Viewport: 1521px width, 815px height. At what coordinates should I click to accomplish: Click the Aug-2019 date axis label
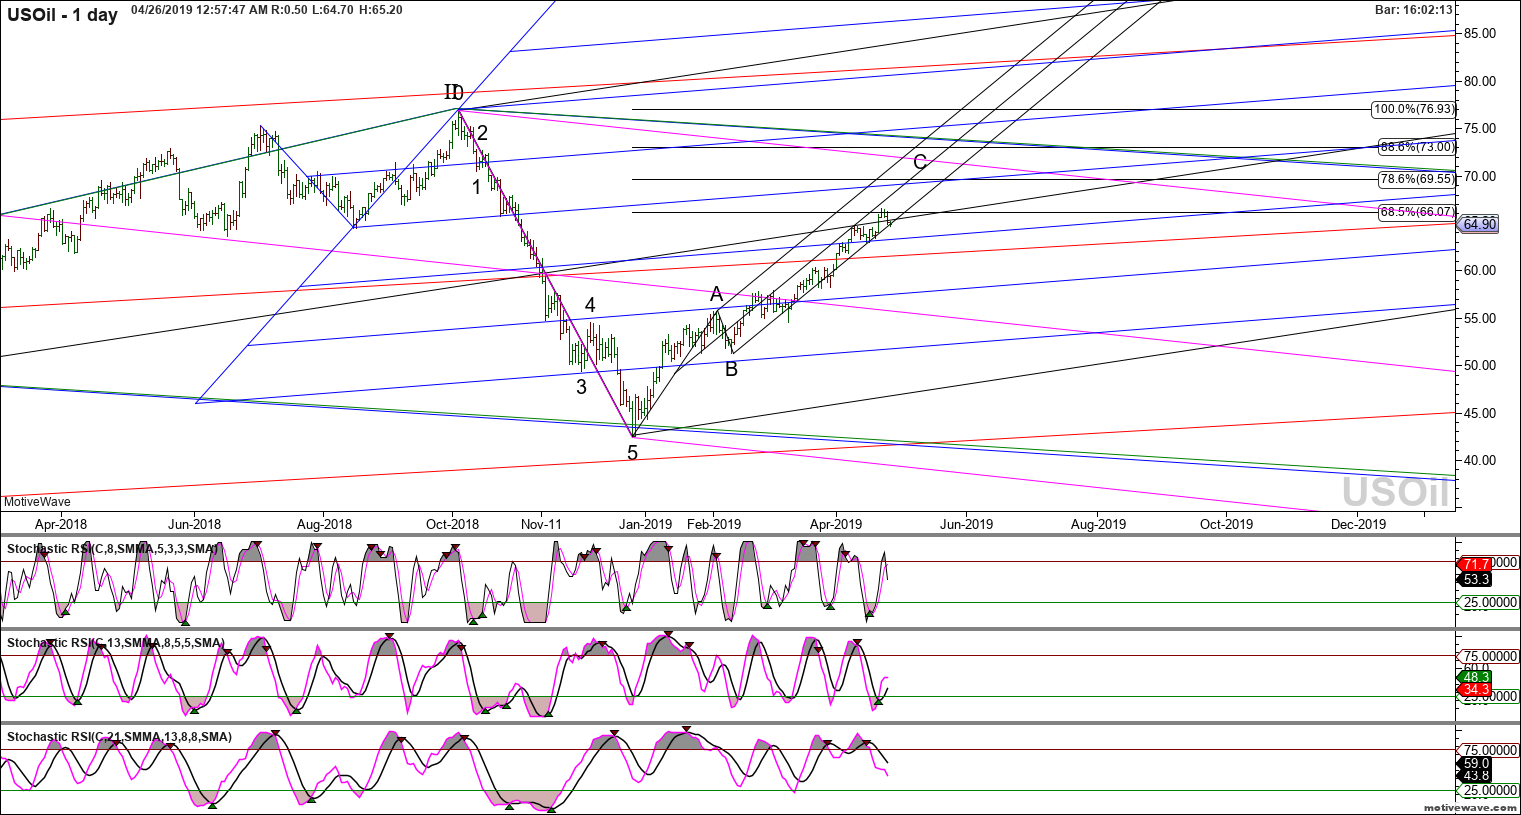pyautogui.click(x=1097, y=524)
